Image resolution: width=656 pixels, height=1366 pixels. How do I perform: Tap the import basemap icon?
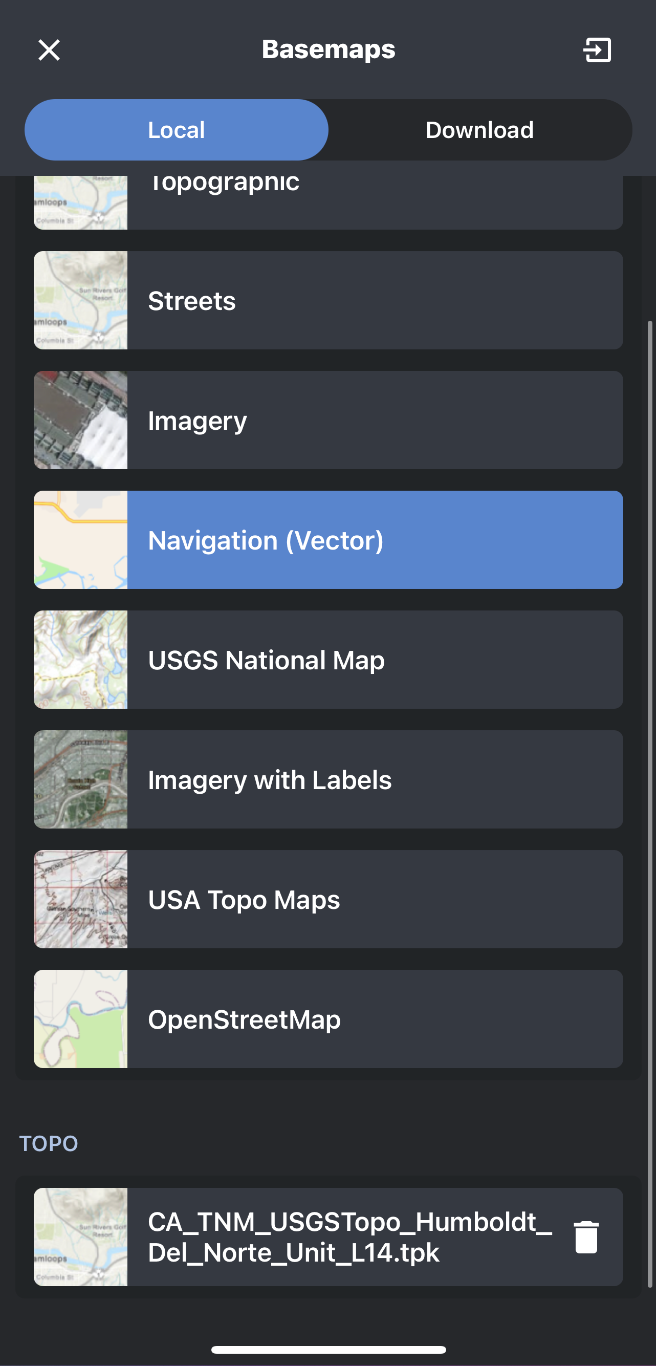597,50
